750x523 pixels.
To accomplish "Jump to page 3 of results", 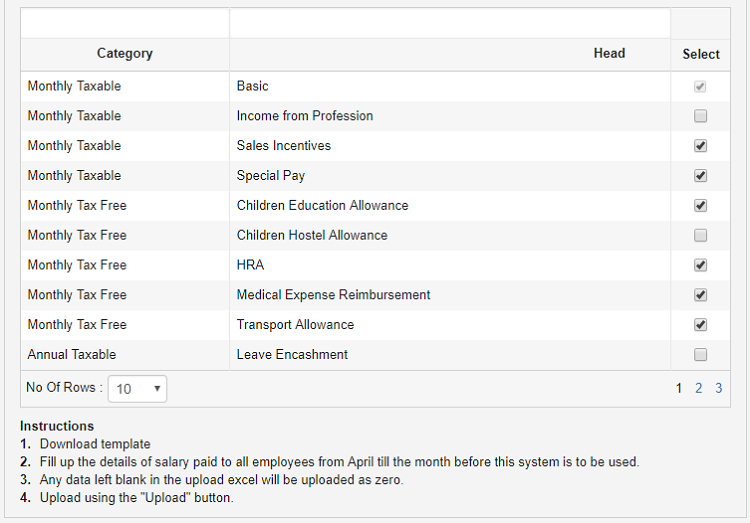I will tap(718, 389).
